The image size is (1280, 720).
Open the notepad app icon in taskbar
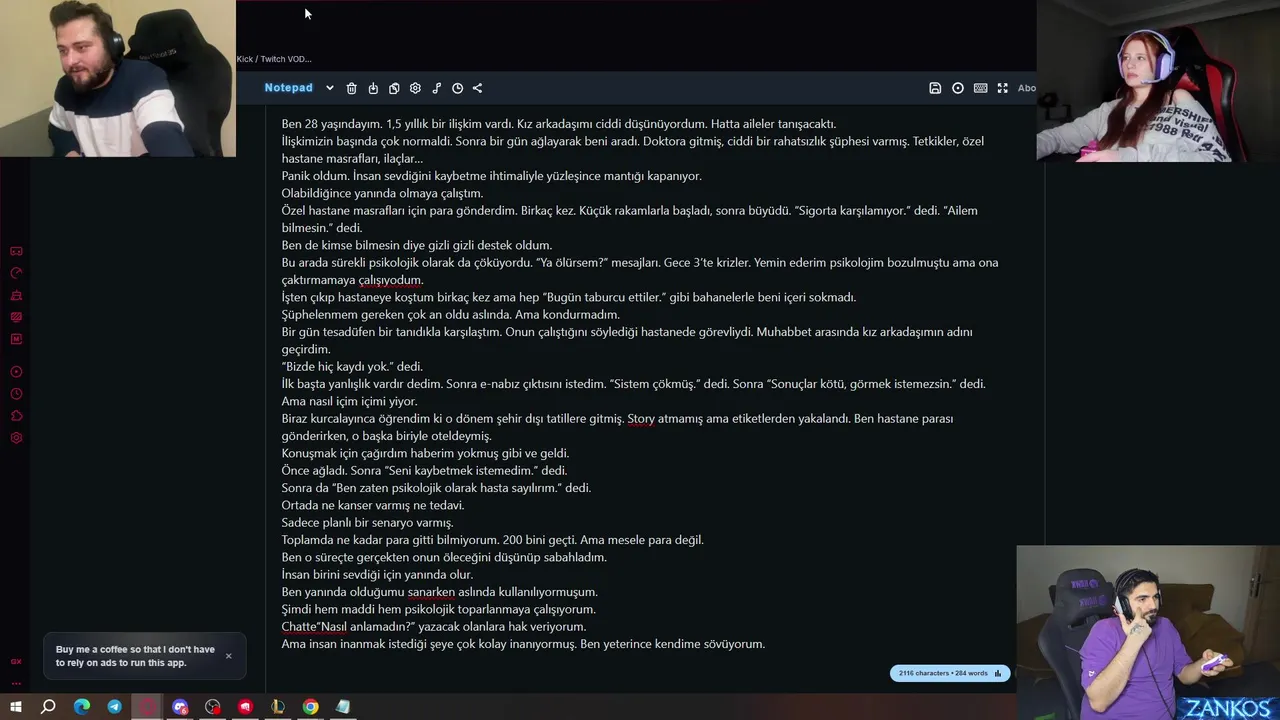(343, 707)
